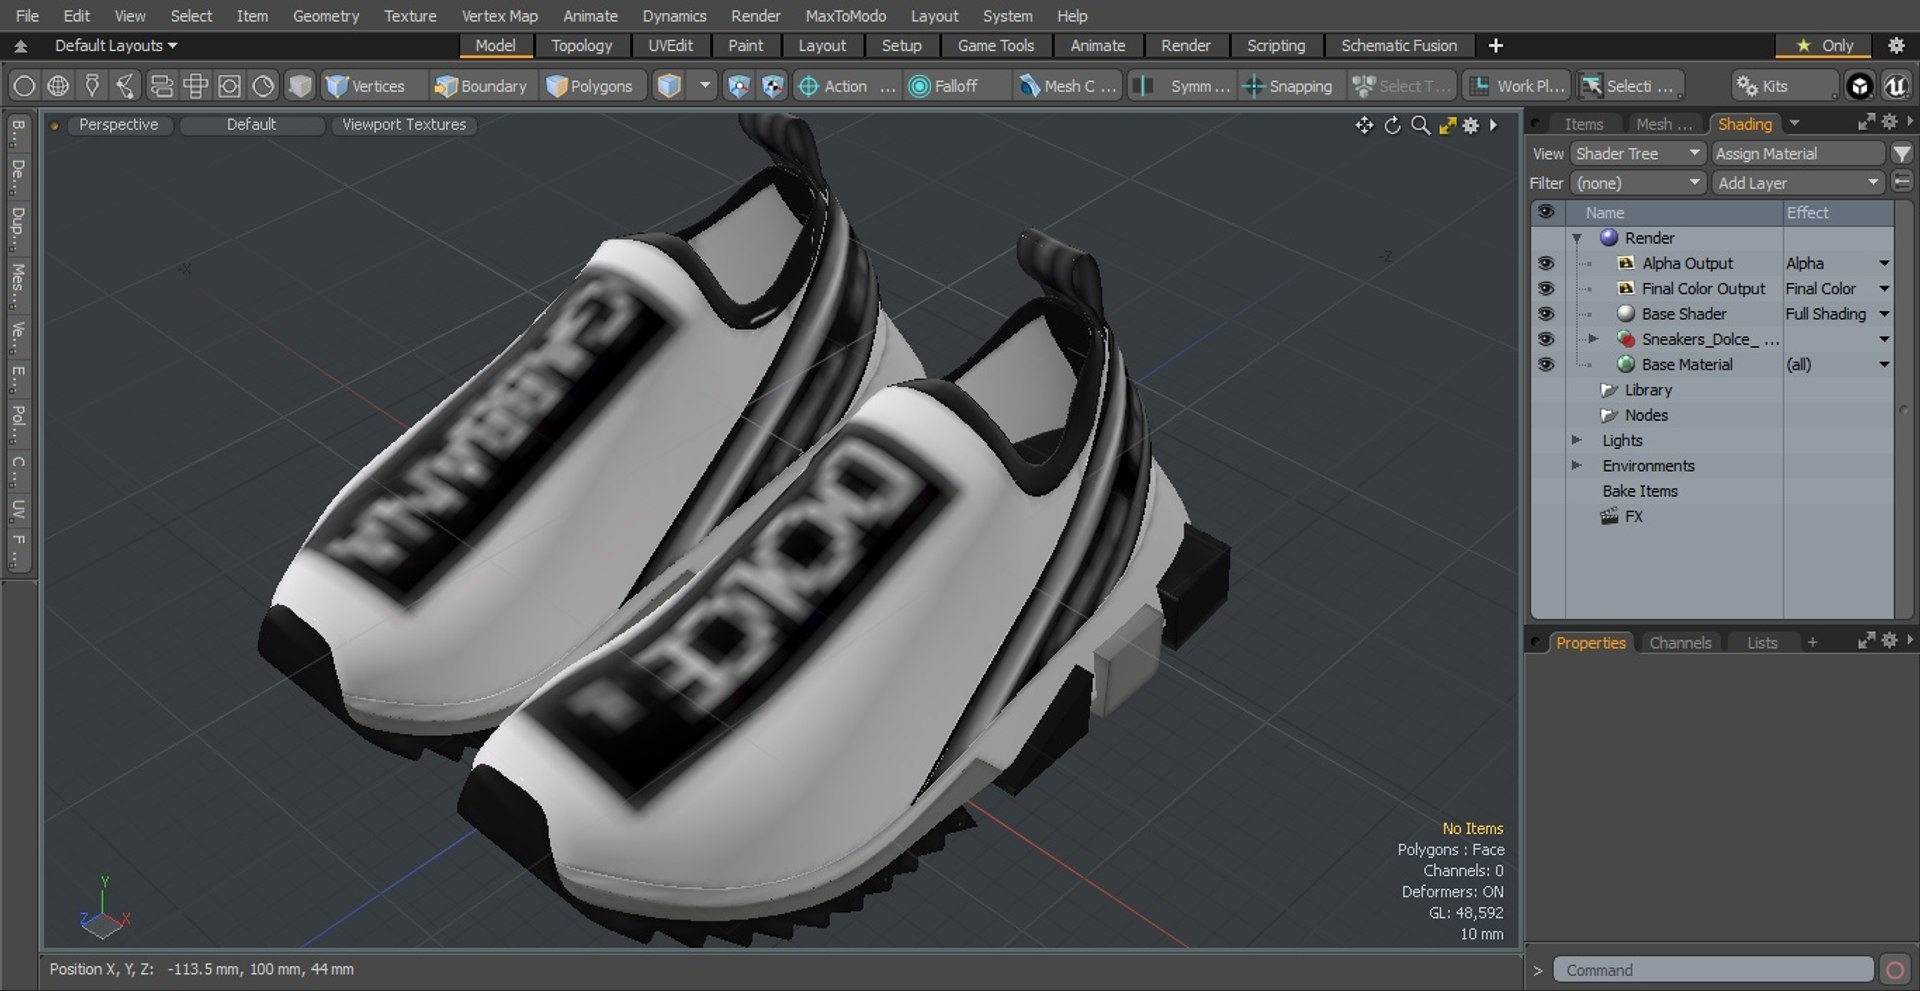The image size is (1920, 991).
Task: Select Polygons selection mode
Action: point(590,86)
